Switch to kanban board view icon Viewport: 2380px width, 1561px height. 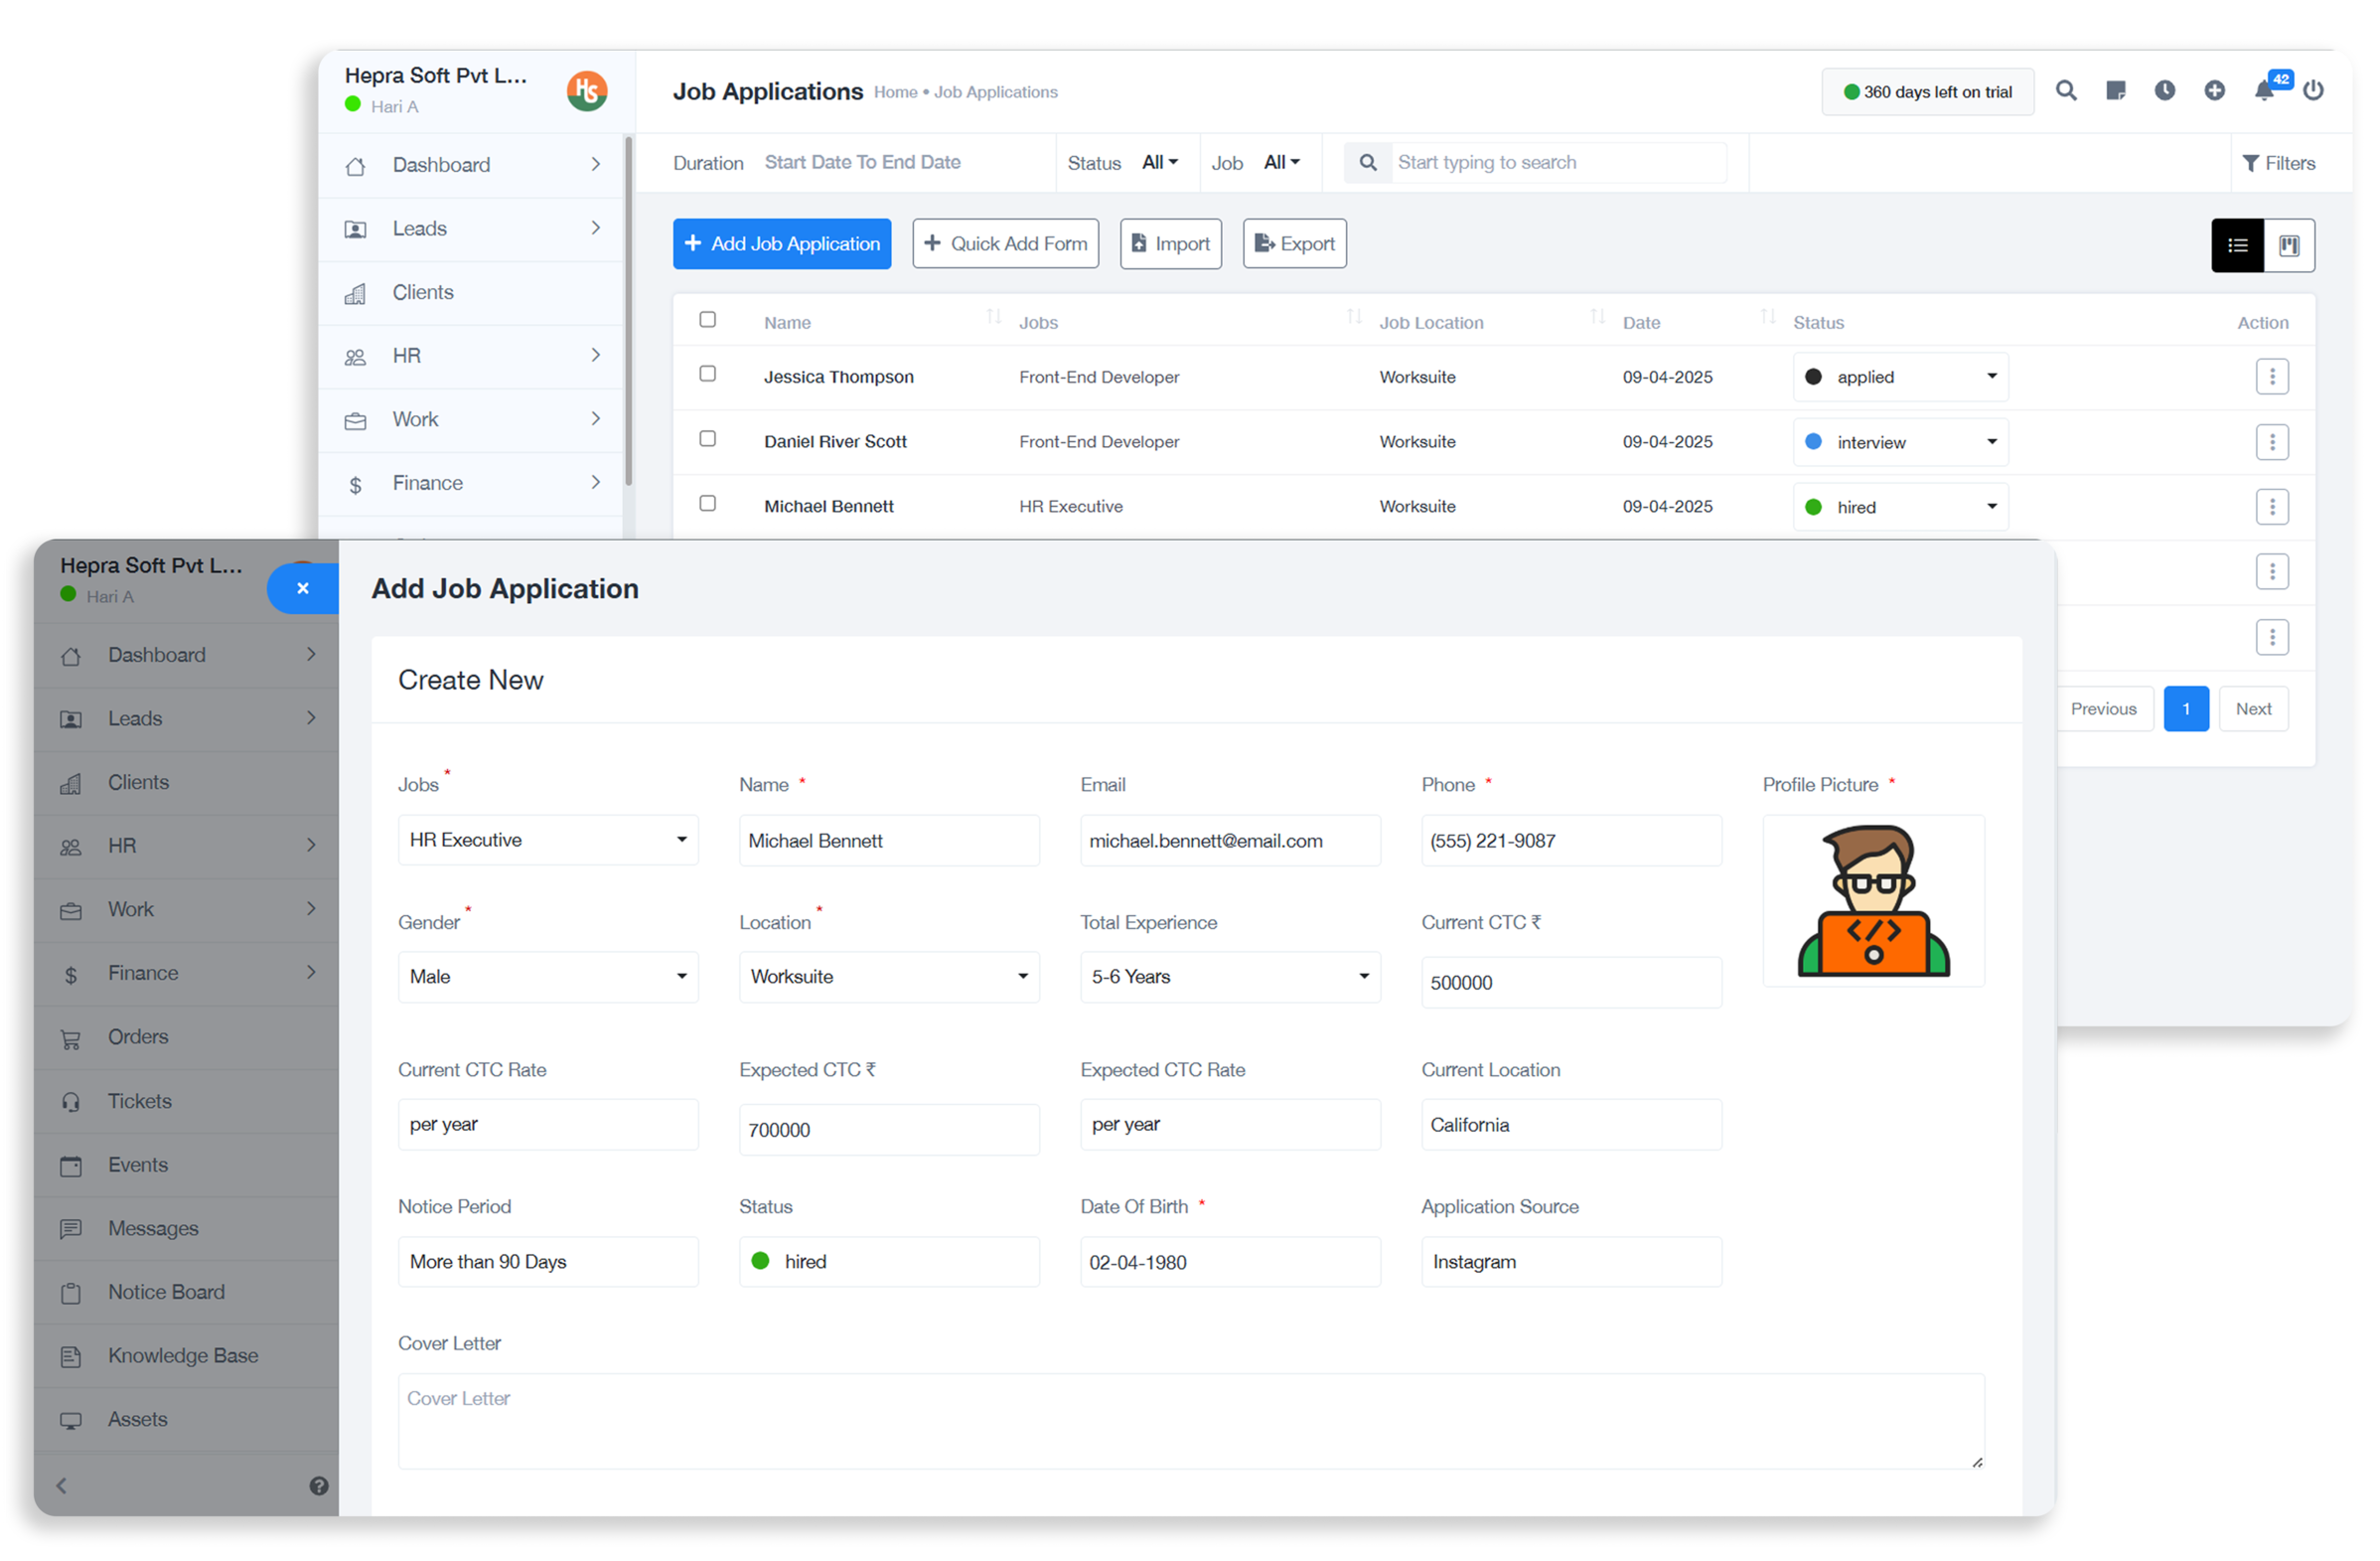coord(2289,245)
